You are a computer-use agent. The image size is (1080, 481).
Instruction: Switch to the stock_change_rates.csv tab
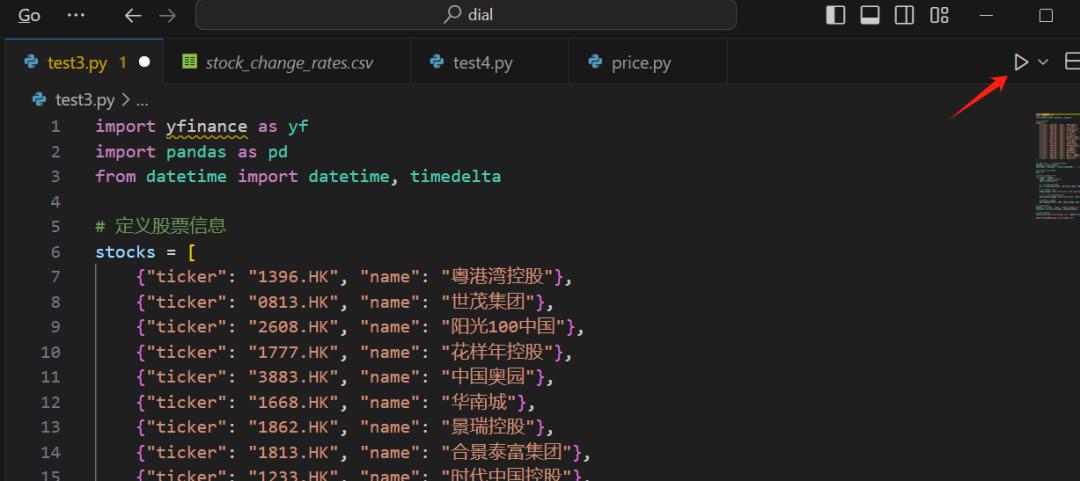click(288, 62)
